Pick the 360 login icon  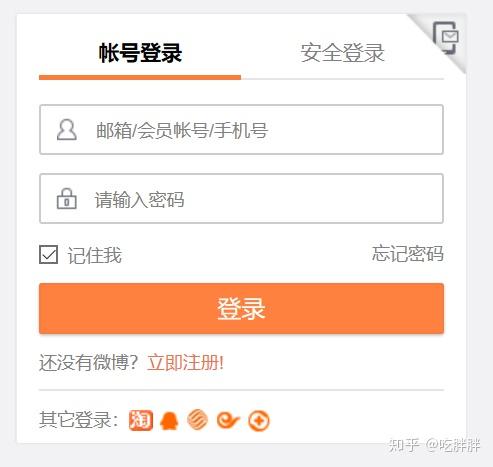(x=259, y=421)
